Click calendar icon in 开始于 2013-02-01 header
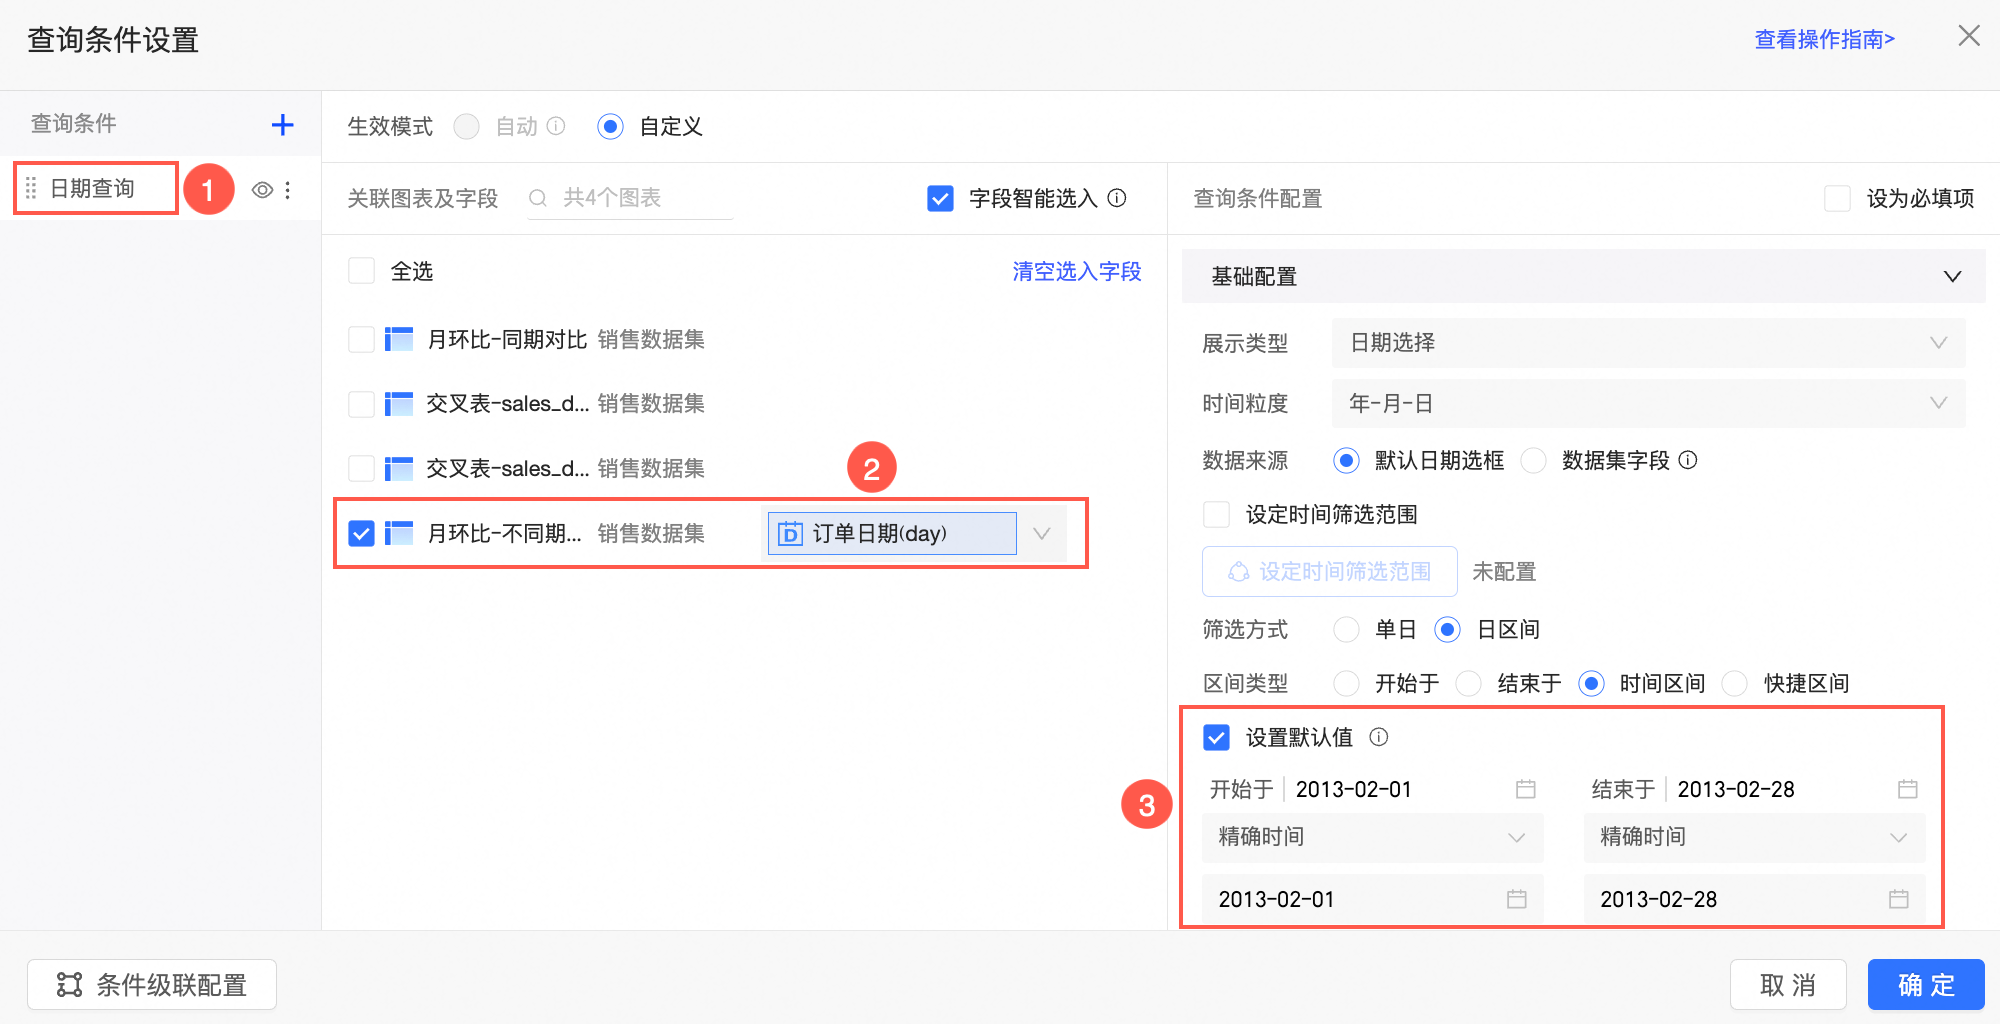Image resolution: width=2000 pixels, height=1024 pixels. [x=1525, y=789]
